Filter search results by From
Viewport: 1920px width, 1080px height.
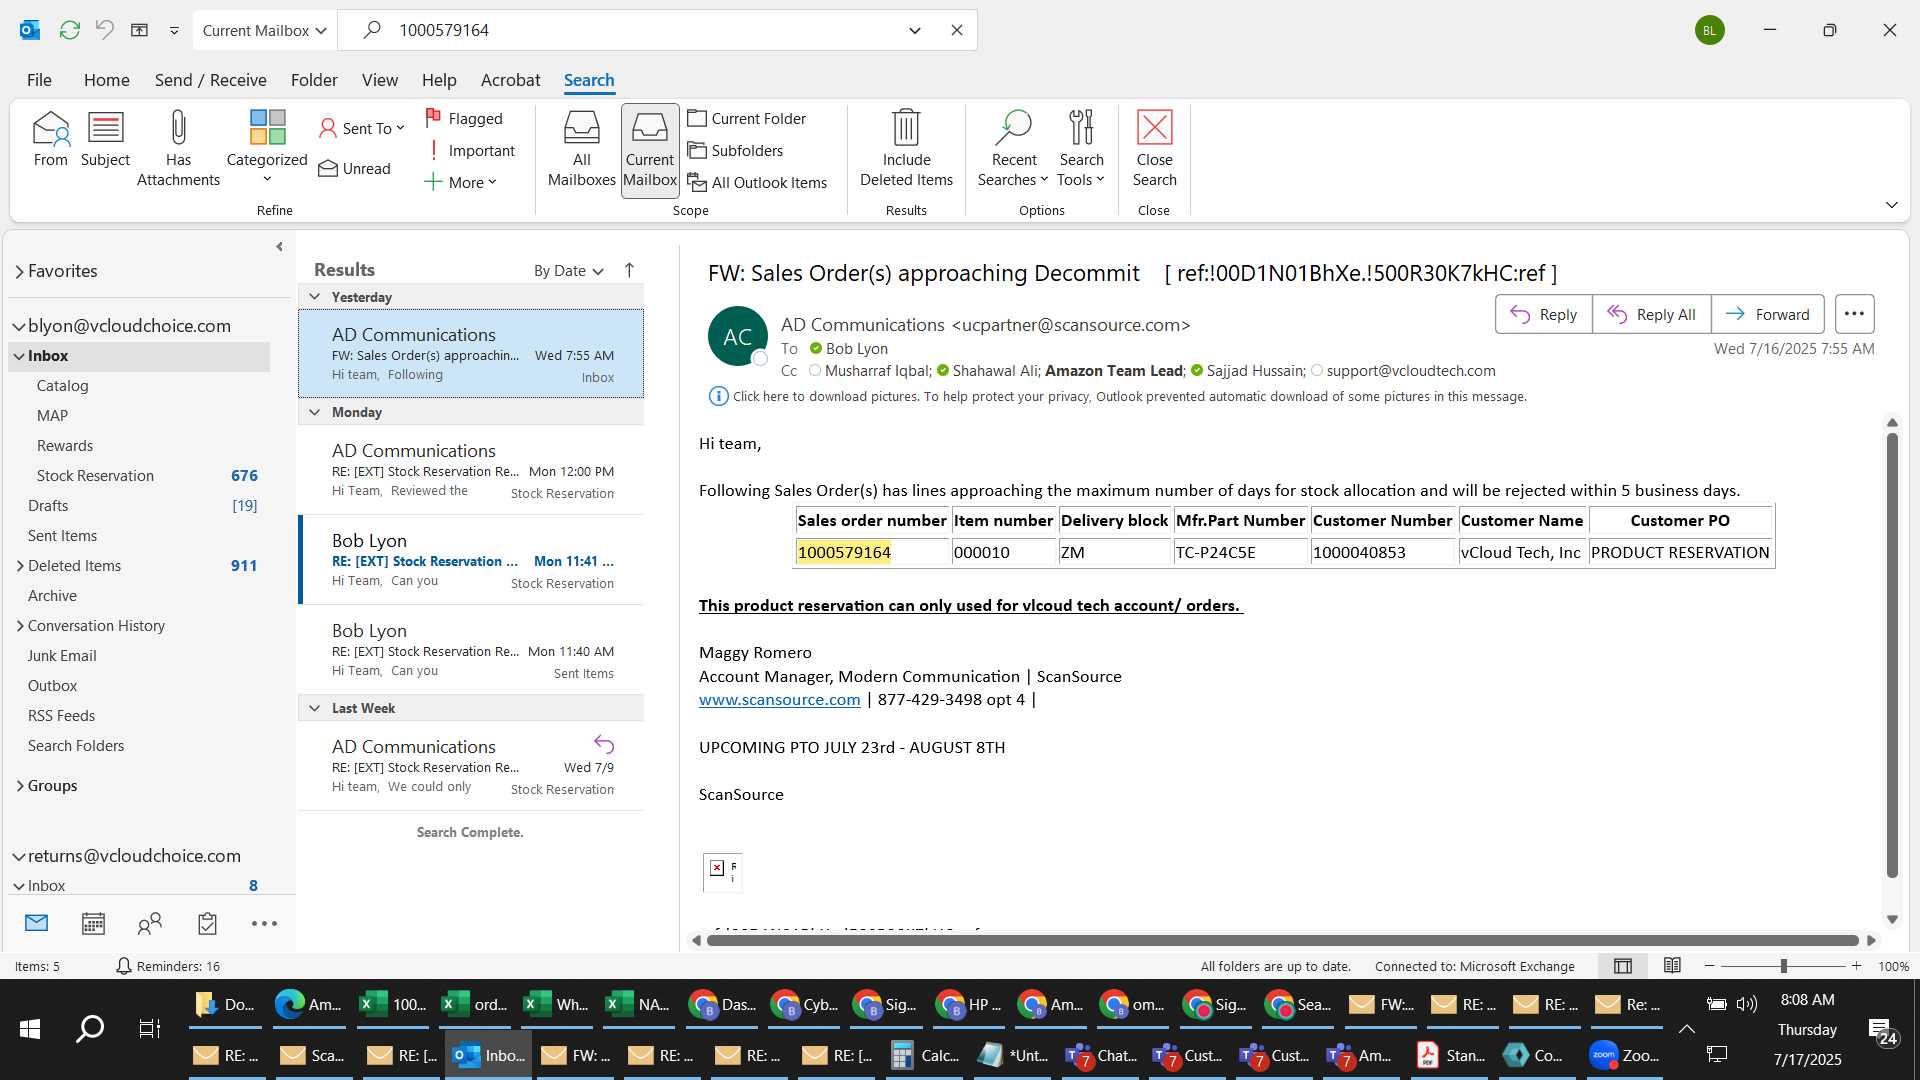click(x=50, y=140)
